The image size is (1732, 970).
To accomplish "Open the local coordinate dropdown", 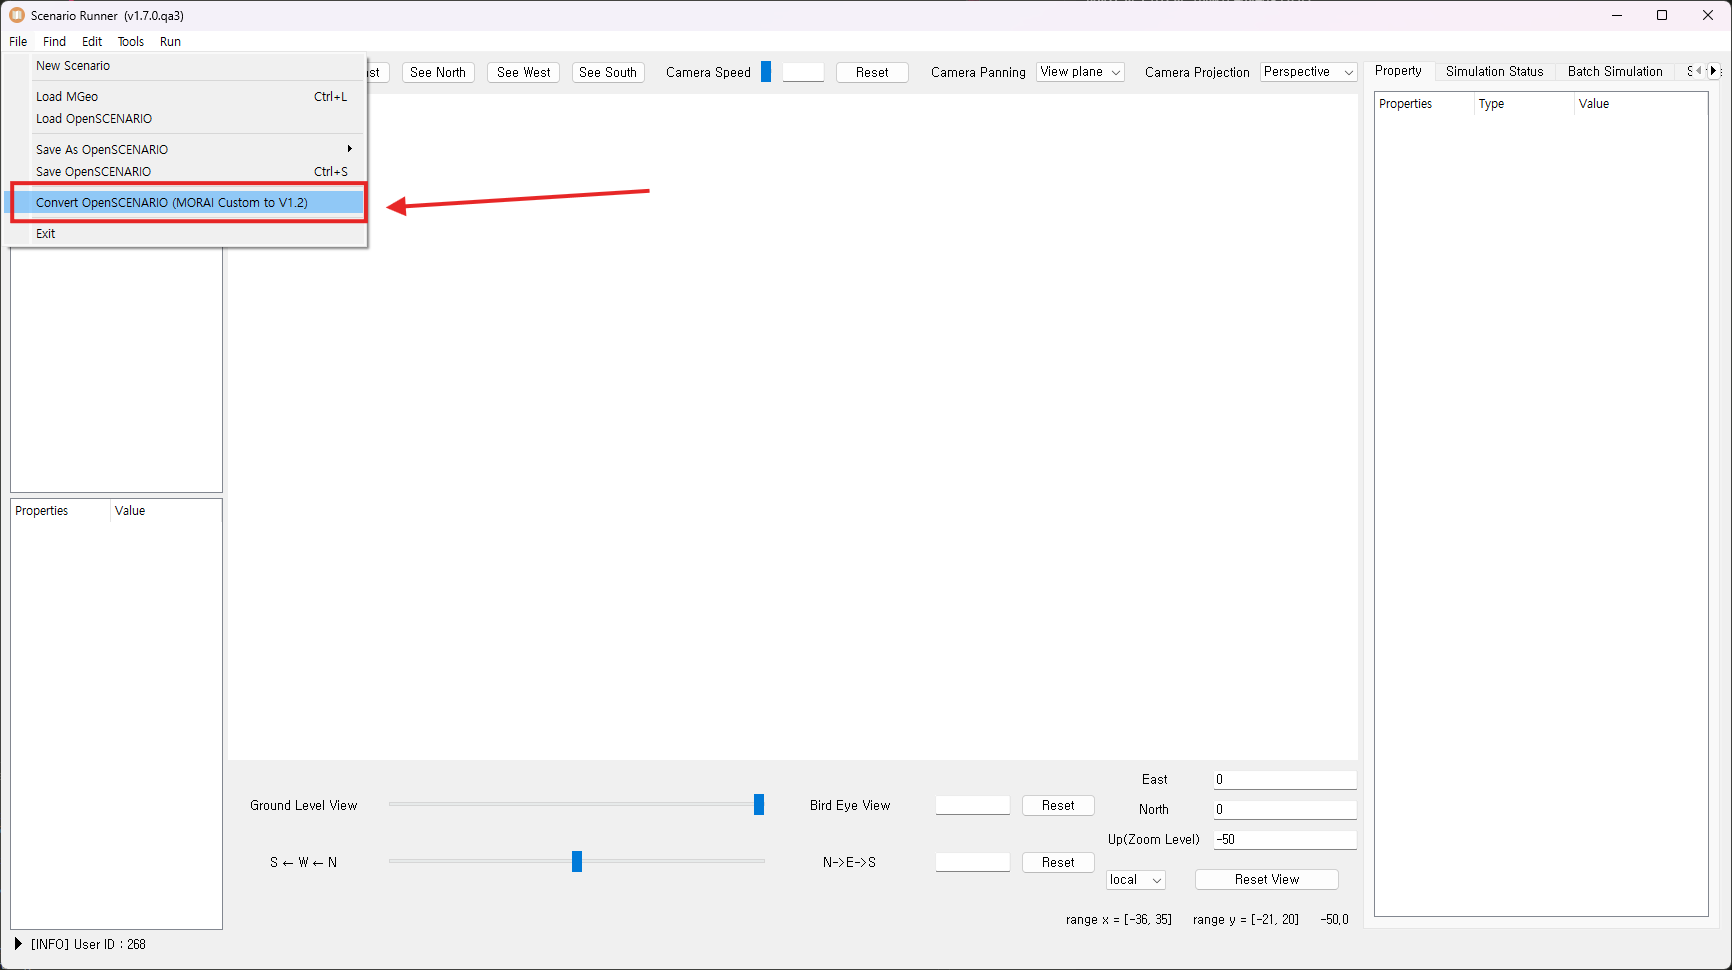I will [x=1136, y=880].
